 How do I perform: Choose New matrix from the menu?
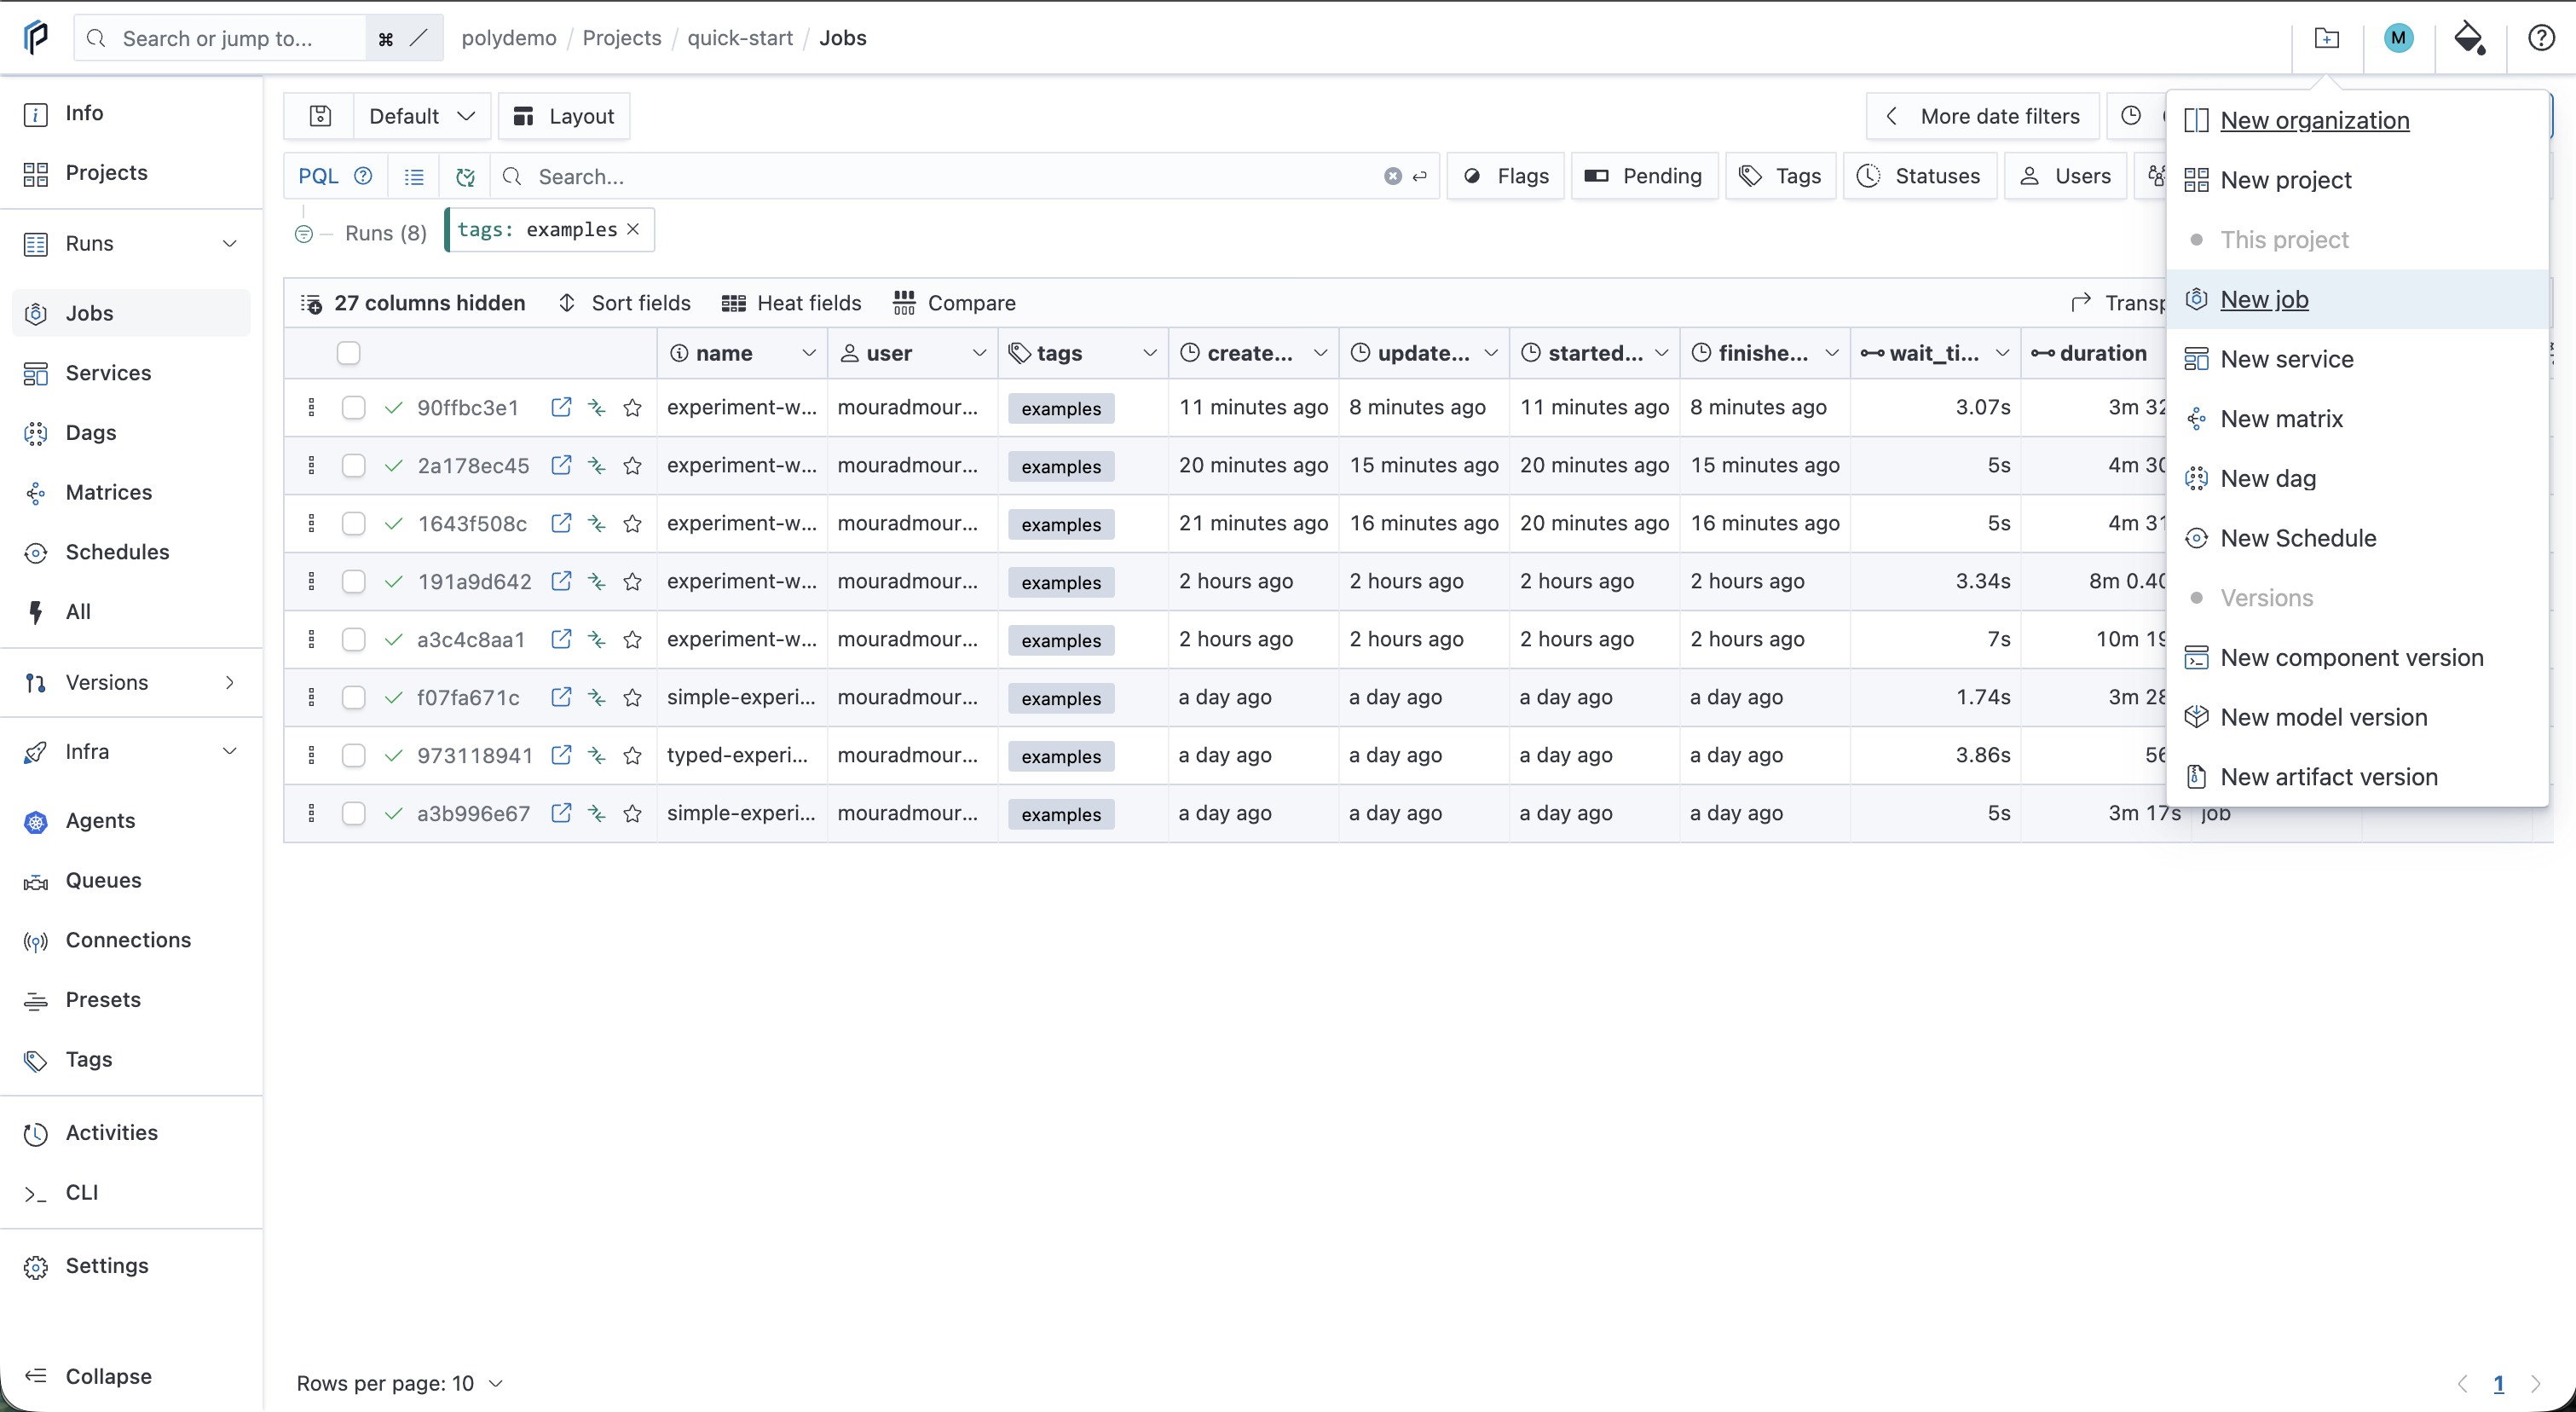tap(2357, 419)
